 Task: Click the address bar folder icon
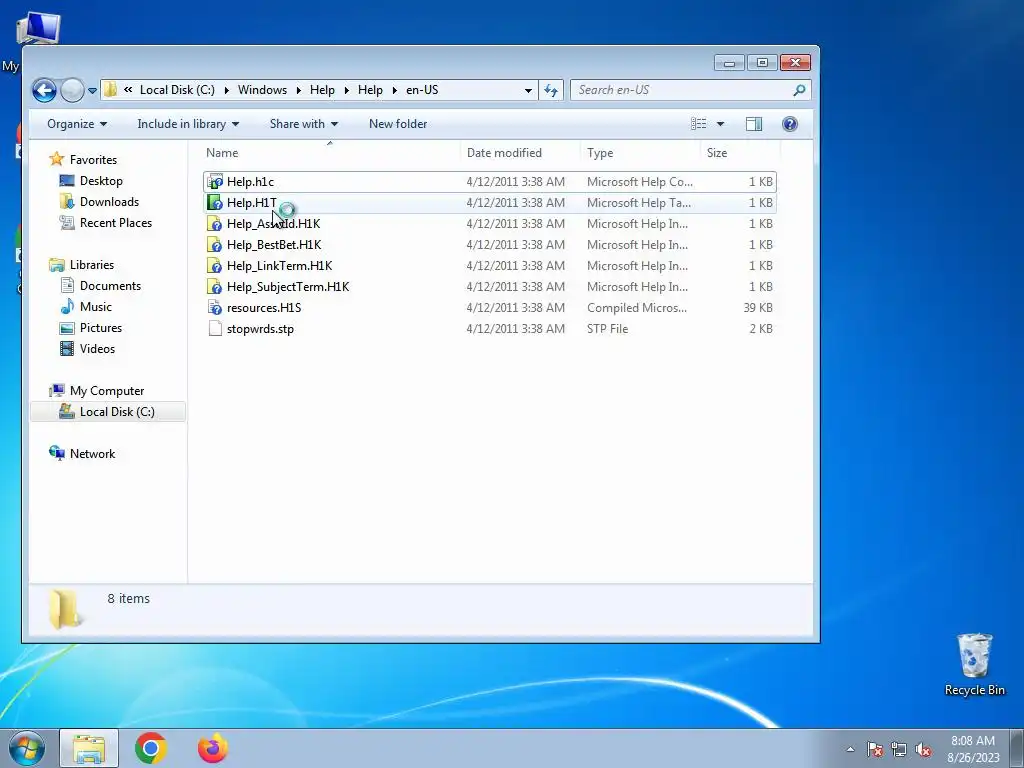tap(110, 89)
